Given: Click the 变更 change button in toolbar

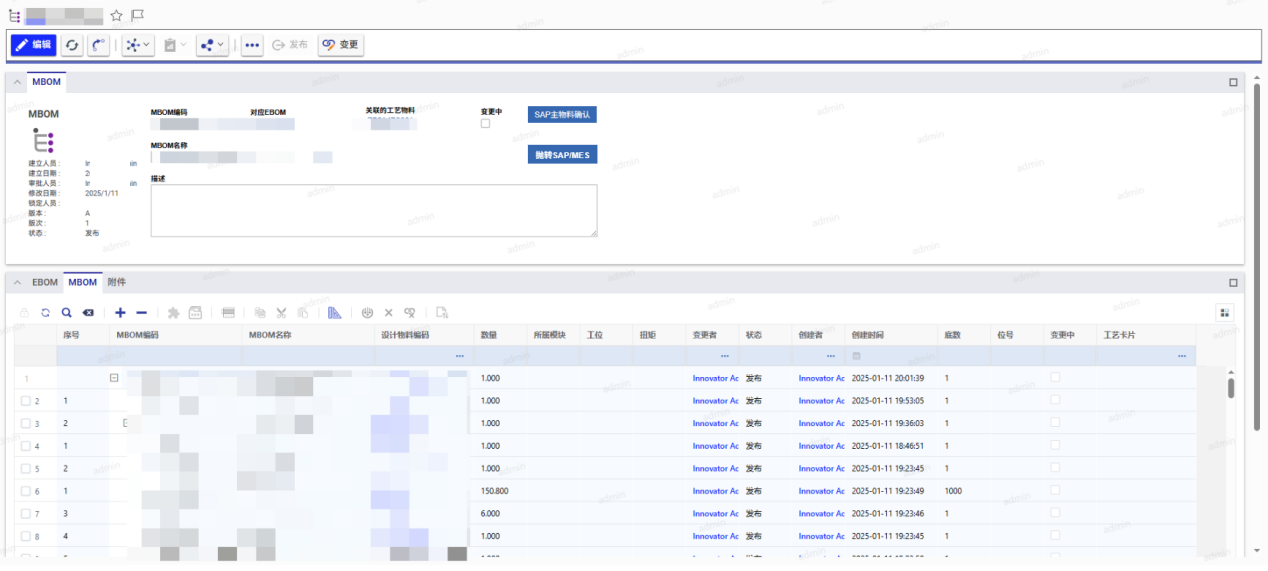Looking at the screenshot, I should point(340,45).
